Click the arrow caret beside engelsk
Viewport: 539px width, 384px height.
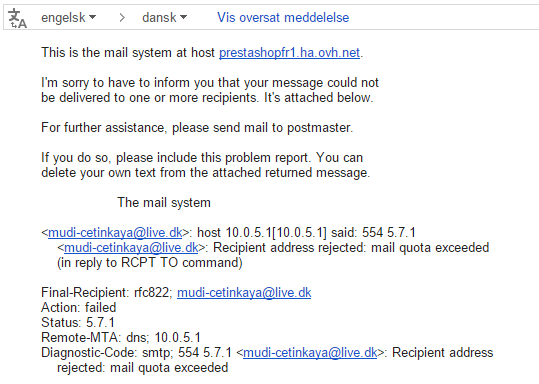pyautogui.click(x=92, y=17)
